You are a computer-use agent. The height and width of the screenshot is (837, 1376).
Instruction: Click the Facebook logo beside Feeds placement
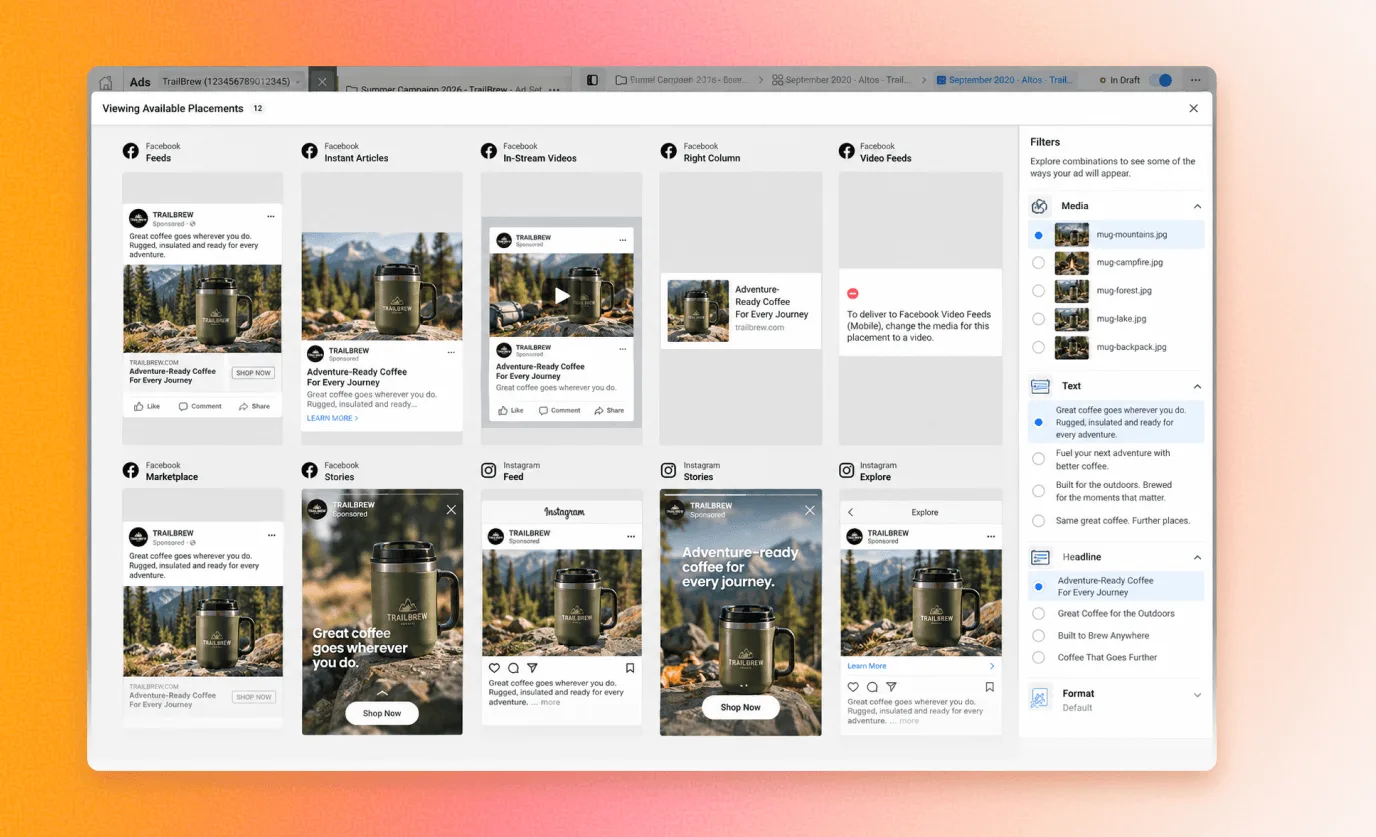[131, 151]
